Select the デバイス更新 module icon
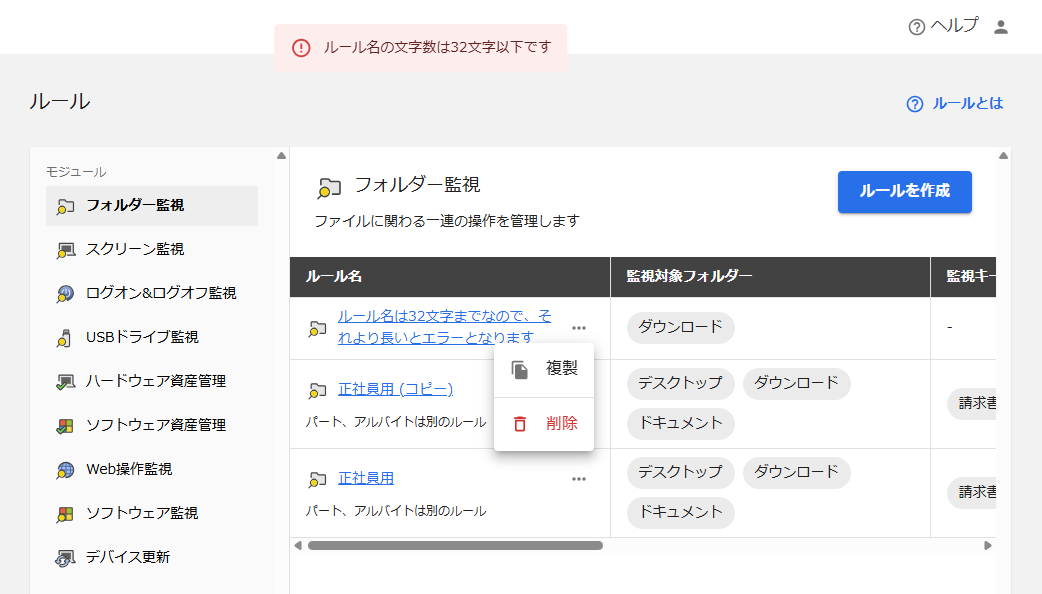Screen dimensions: 1042x594 65,557
